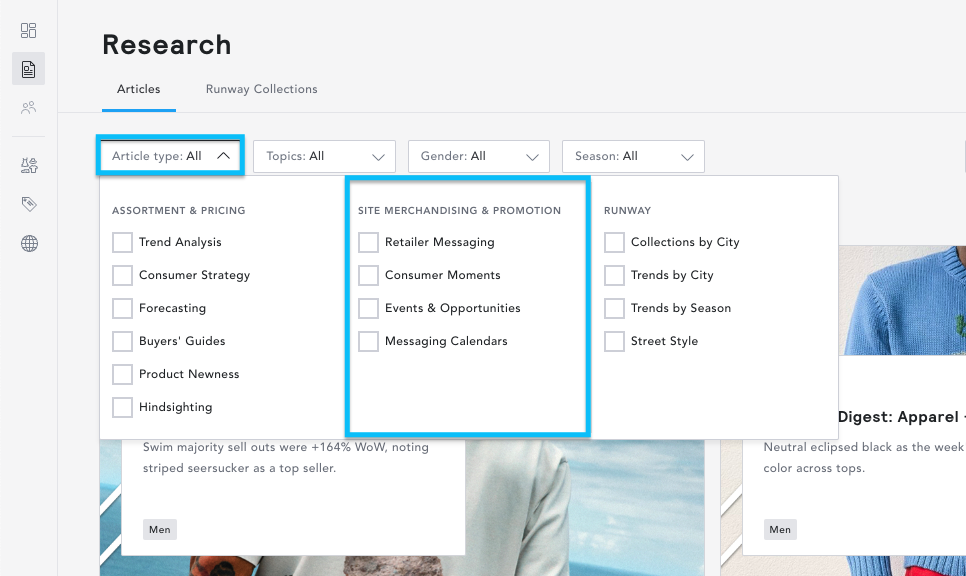Viewport: 966px width, 576px height.
Task: Open the people icon in sidebar
Action: pyautogui.click(x=29, y=107)
